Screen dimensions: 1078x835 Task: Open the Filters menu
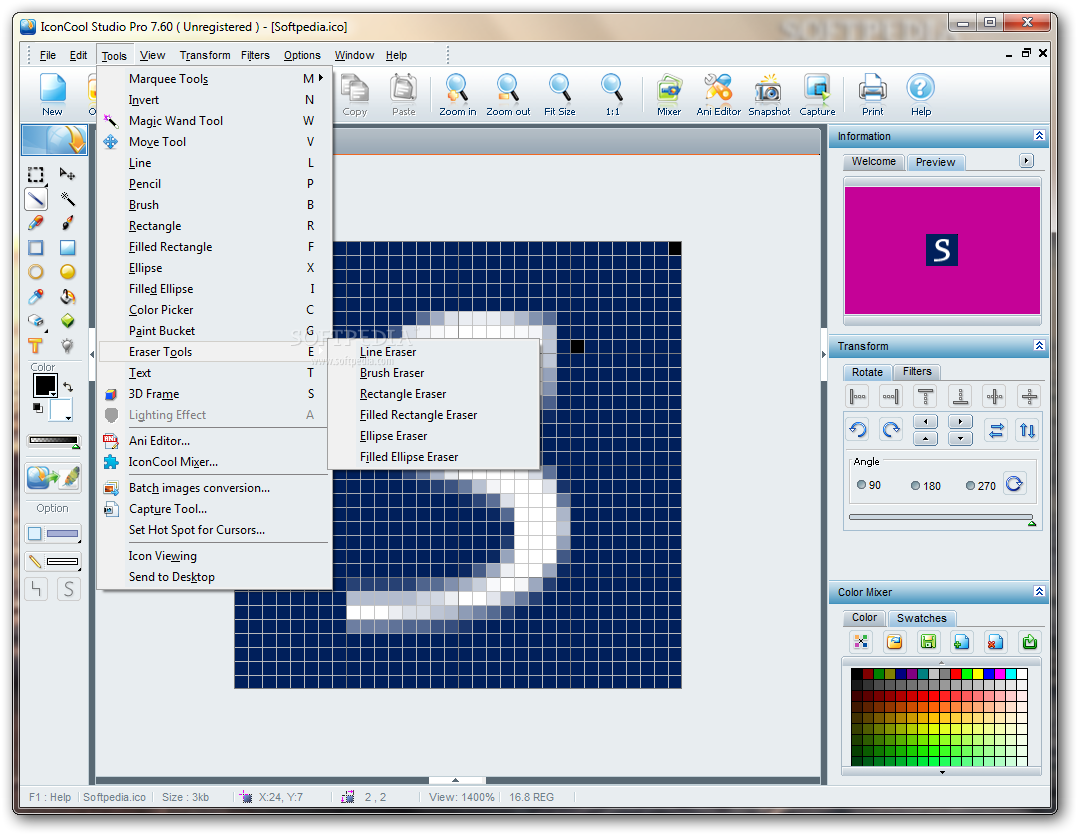255,55
